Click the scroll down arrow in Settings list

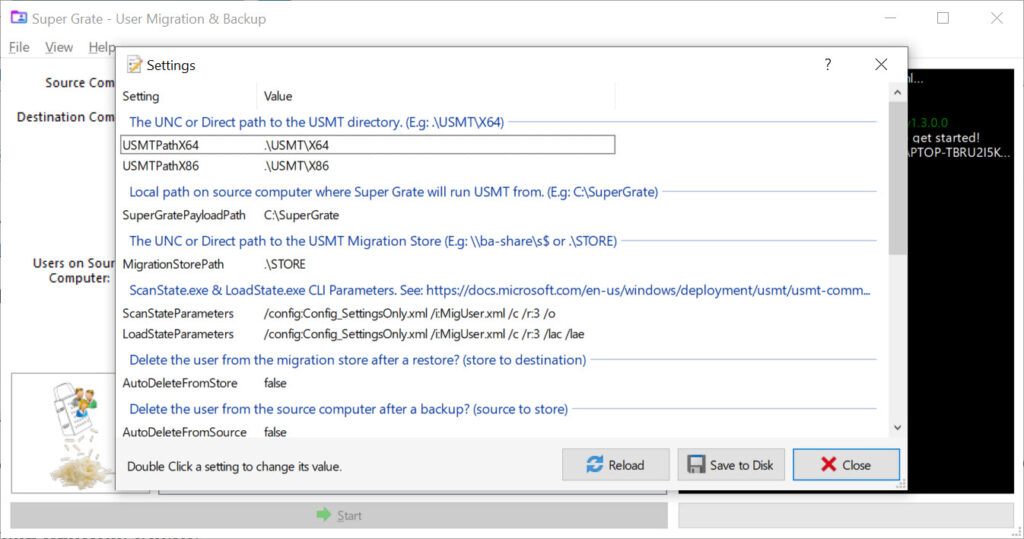coord(897,428)
